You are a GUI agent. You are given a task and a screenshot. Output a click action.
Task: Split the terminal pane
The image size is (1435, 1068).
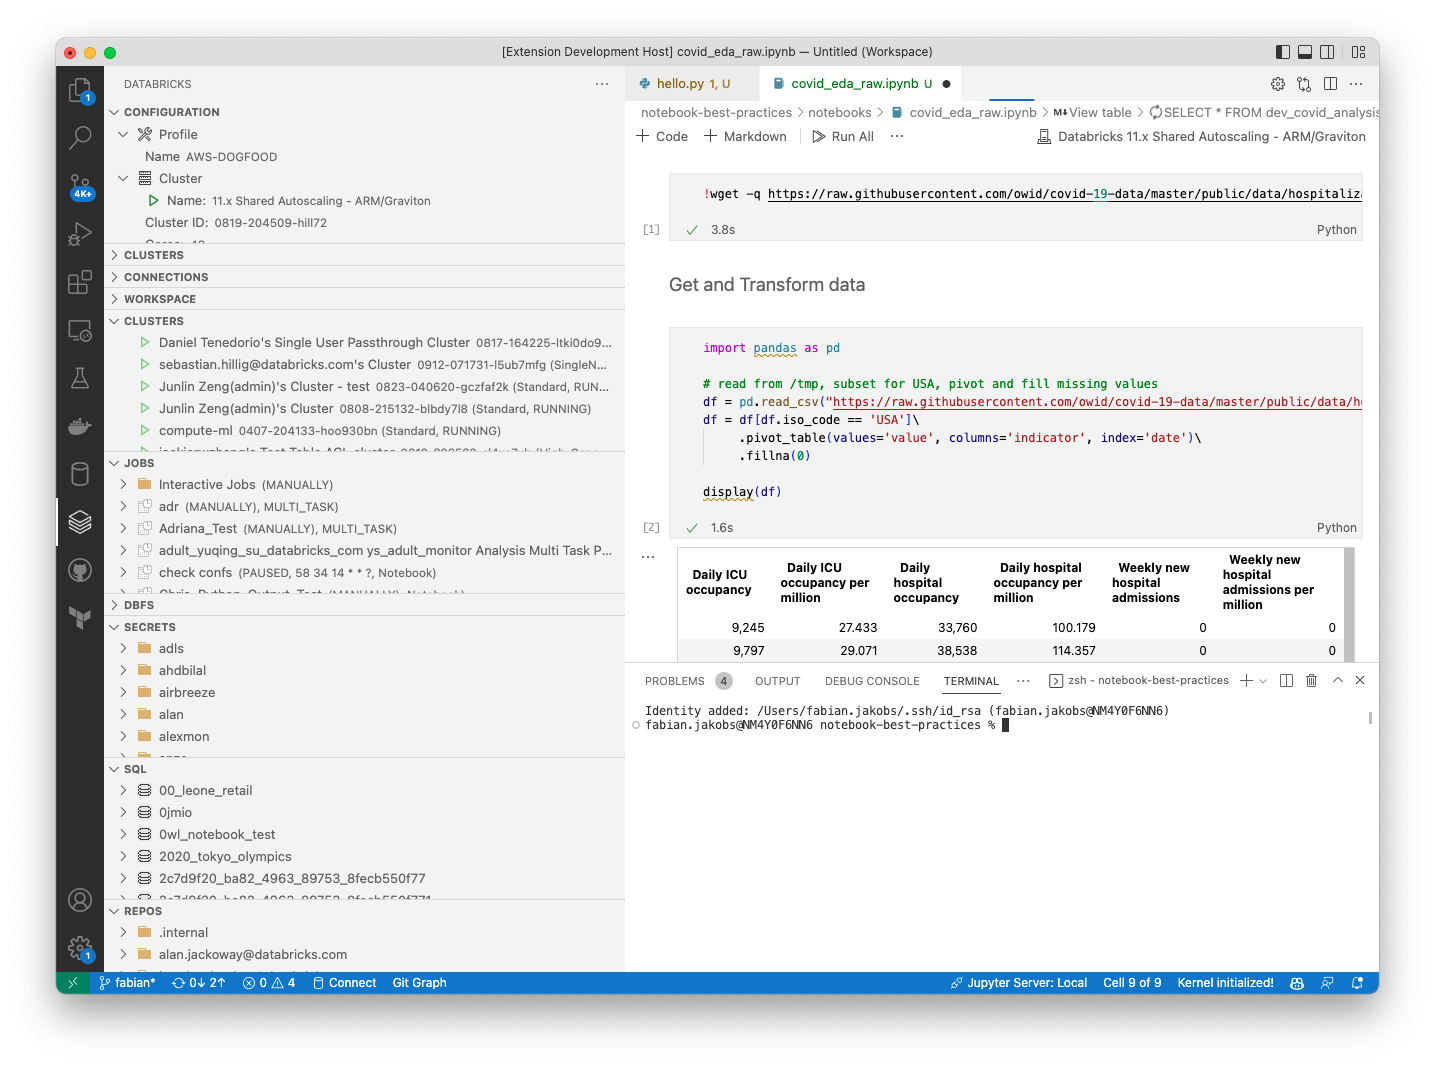(1286, 680)
